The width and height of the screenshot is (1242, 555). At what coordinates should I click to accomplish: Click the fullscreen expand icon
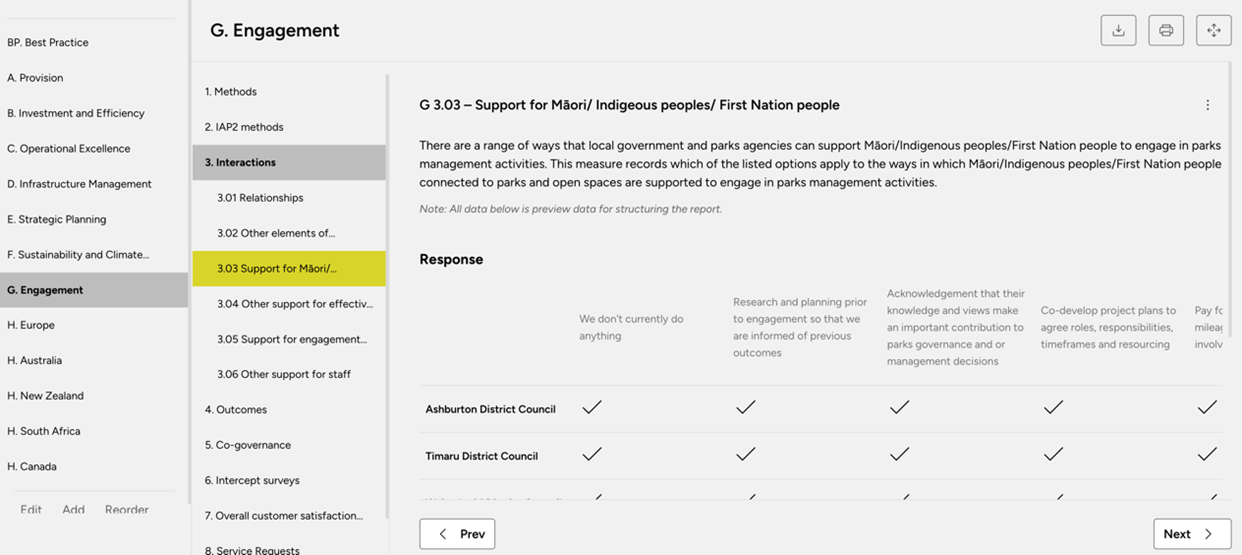[x=1213, y=30]
